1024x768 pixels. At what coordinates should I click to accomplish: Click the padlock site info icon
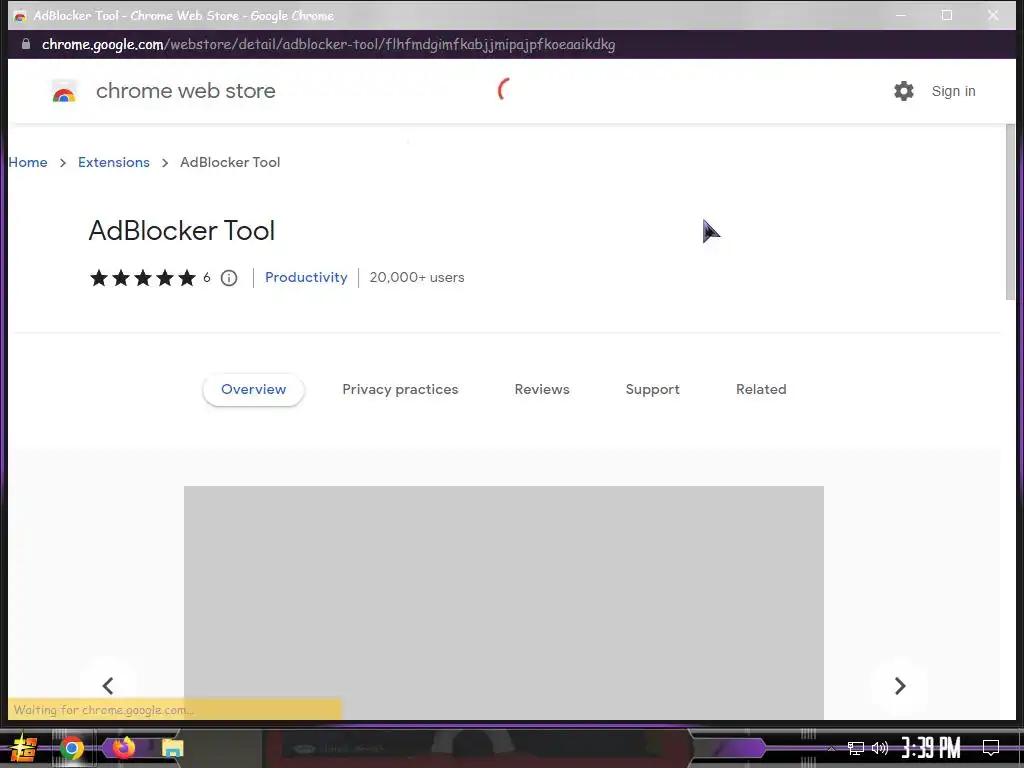(26, 44)
